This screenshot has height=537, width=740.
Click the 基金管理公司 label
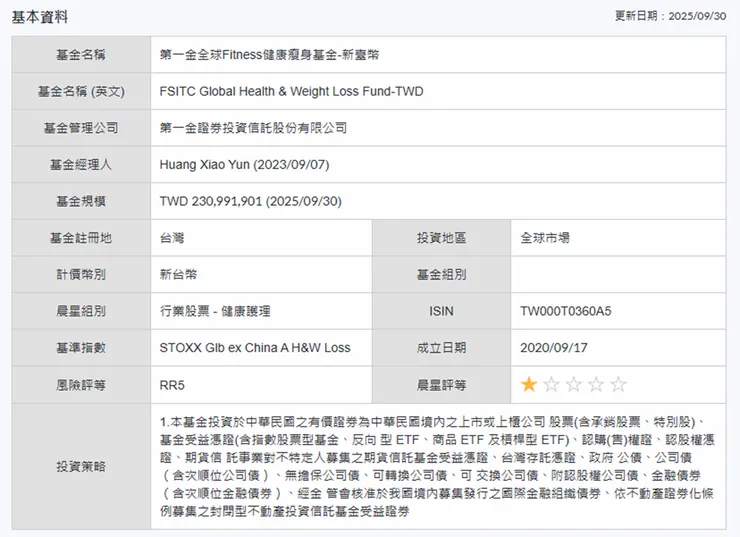(x=81, y=128)
